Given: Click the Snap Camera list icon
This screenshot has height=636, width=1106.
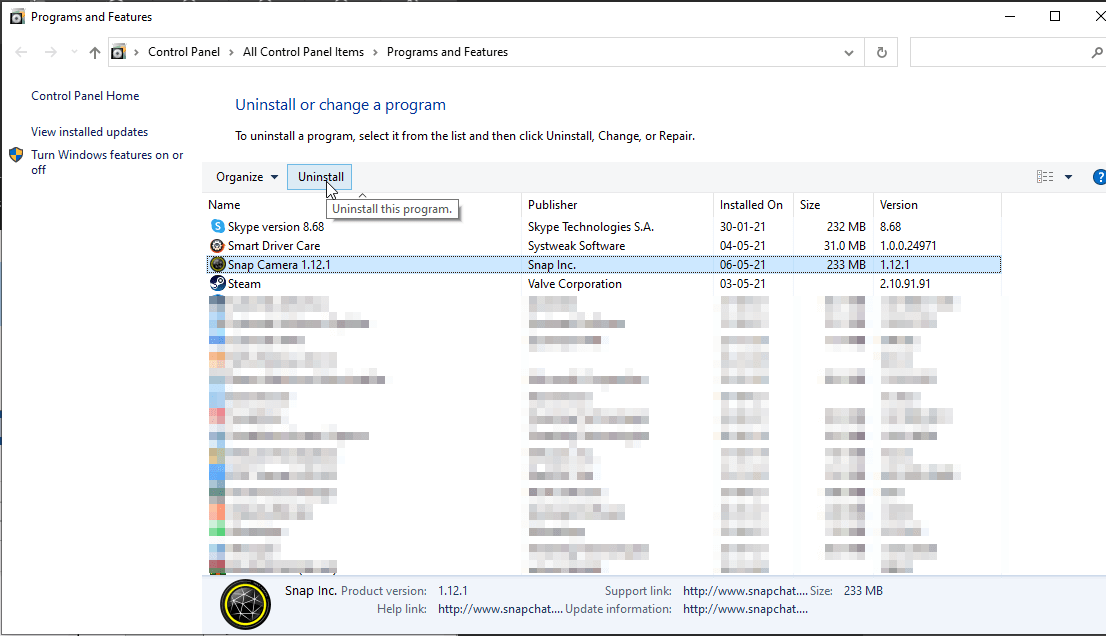Looking at the screenshot, I should pyautogui.click(x=218, y=265).
